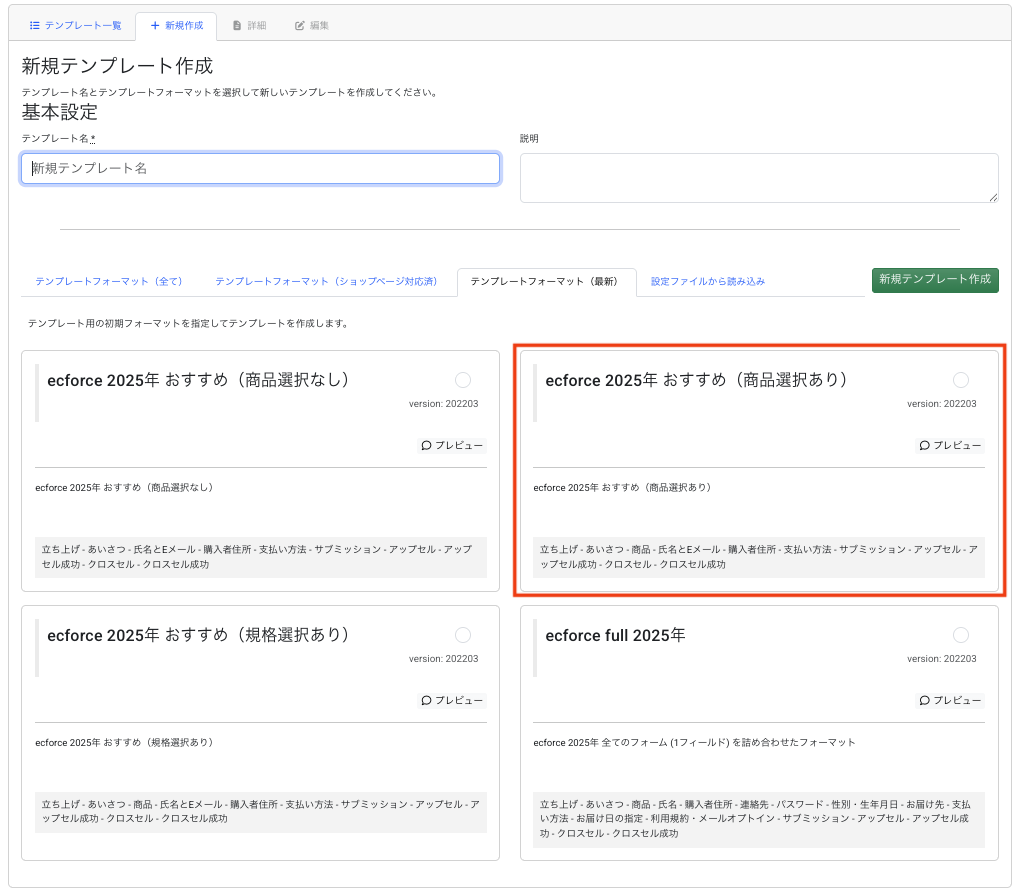The height and width of the screenshot is (894, 1017).
Task: Click version text in 商品選択なし card
Action: [x=443, y=404]
